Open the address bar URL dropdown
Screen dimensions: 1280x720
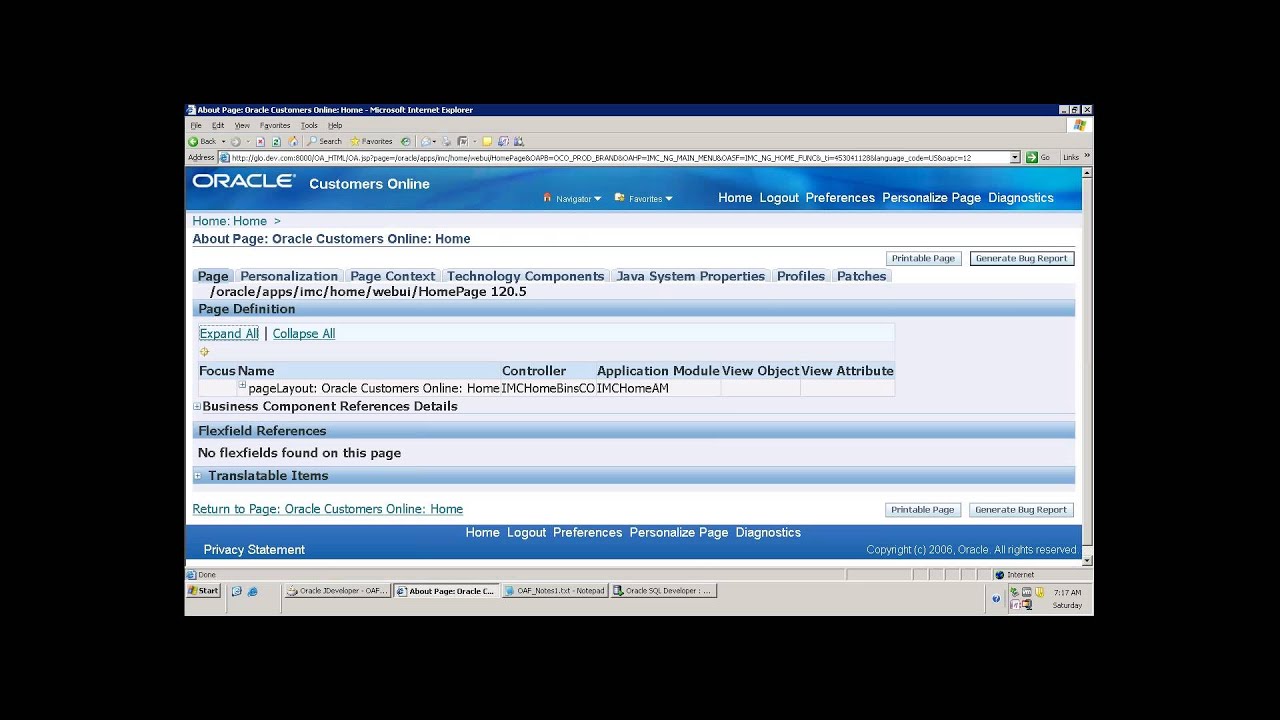[x=1015, y=157]
